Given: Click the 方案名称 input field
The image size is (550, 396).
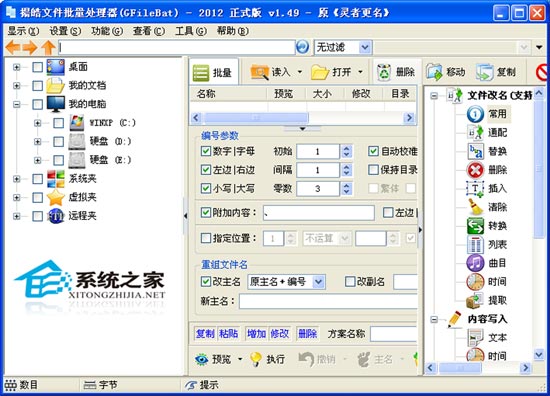Looking at the screenshot, I should 394,334.
